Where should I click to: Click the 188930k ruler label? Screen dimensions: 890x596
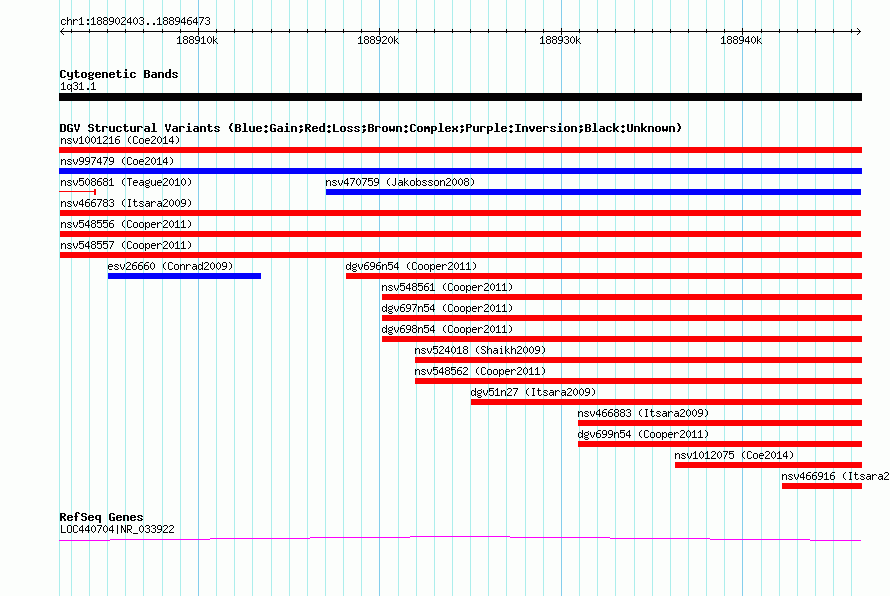click(560, 40)
